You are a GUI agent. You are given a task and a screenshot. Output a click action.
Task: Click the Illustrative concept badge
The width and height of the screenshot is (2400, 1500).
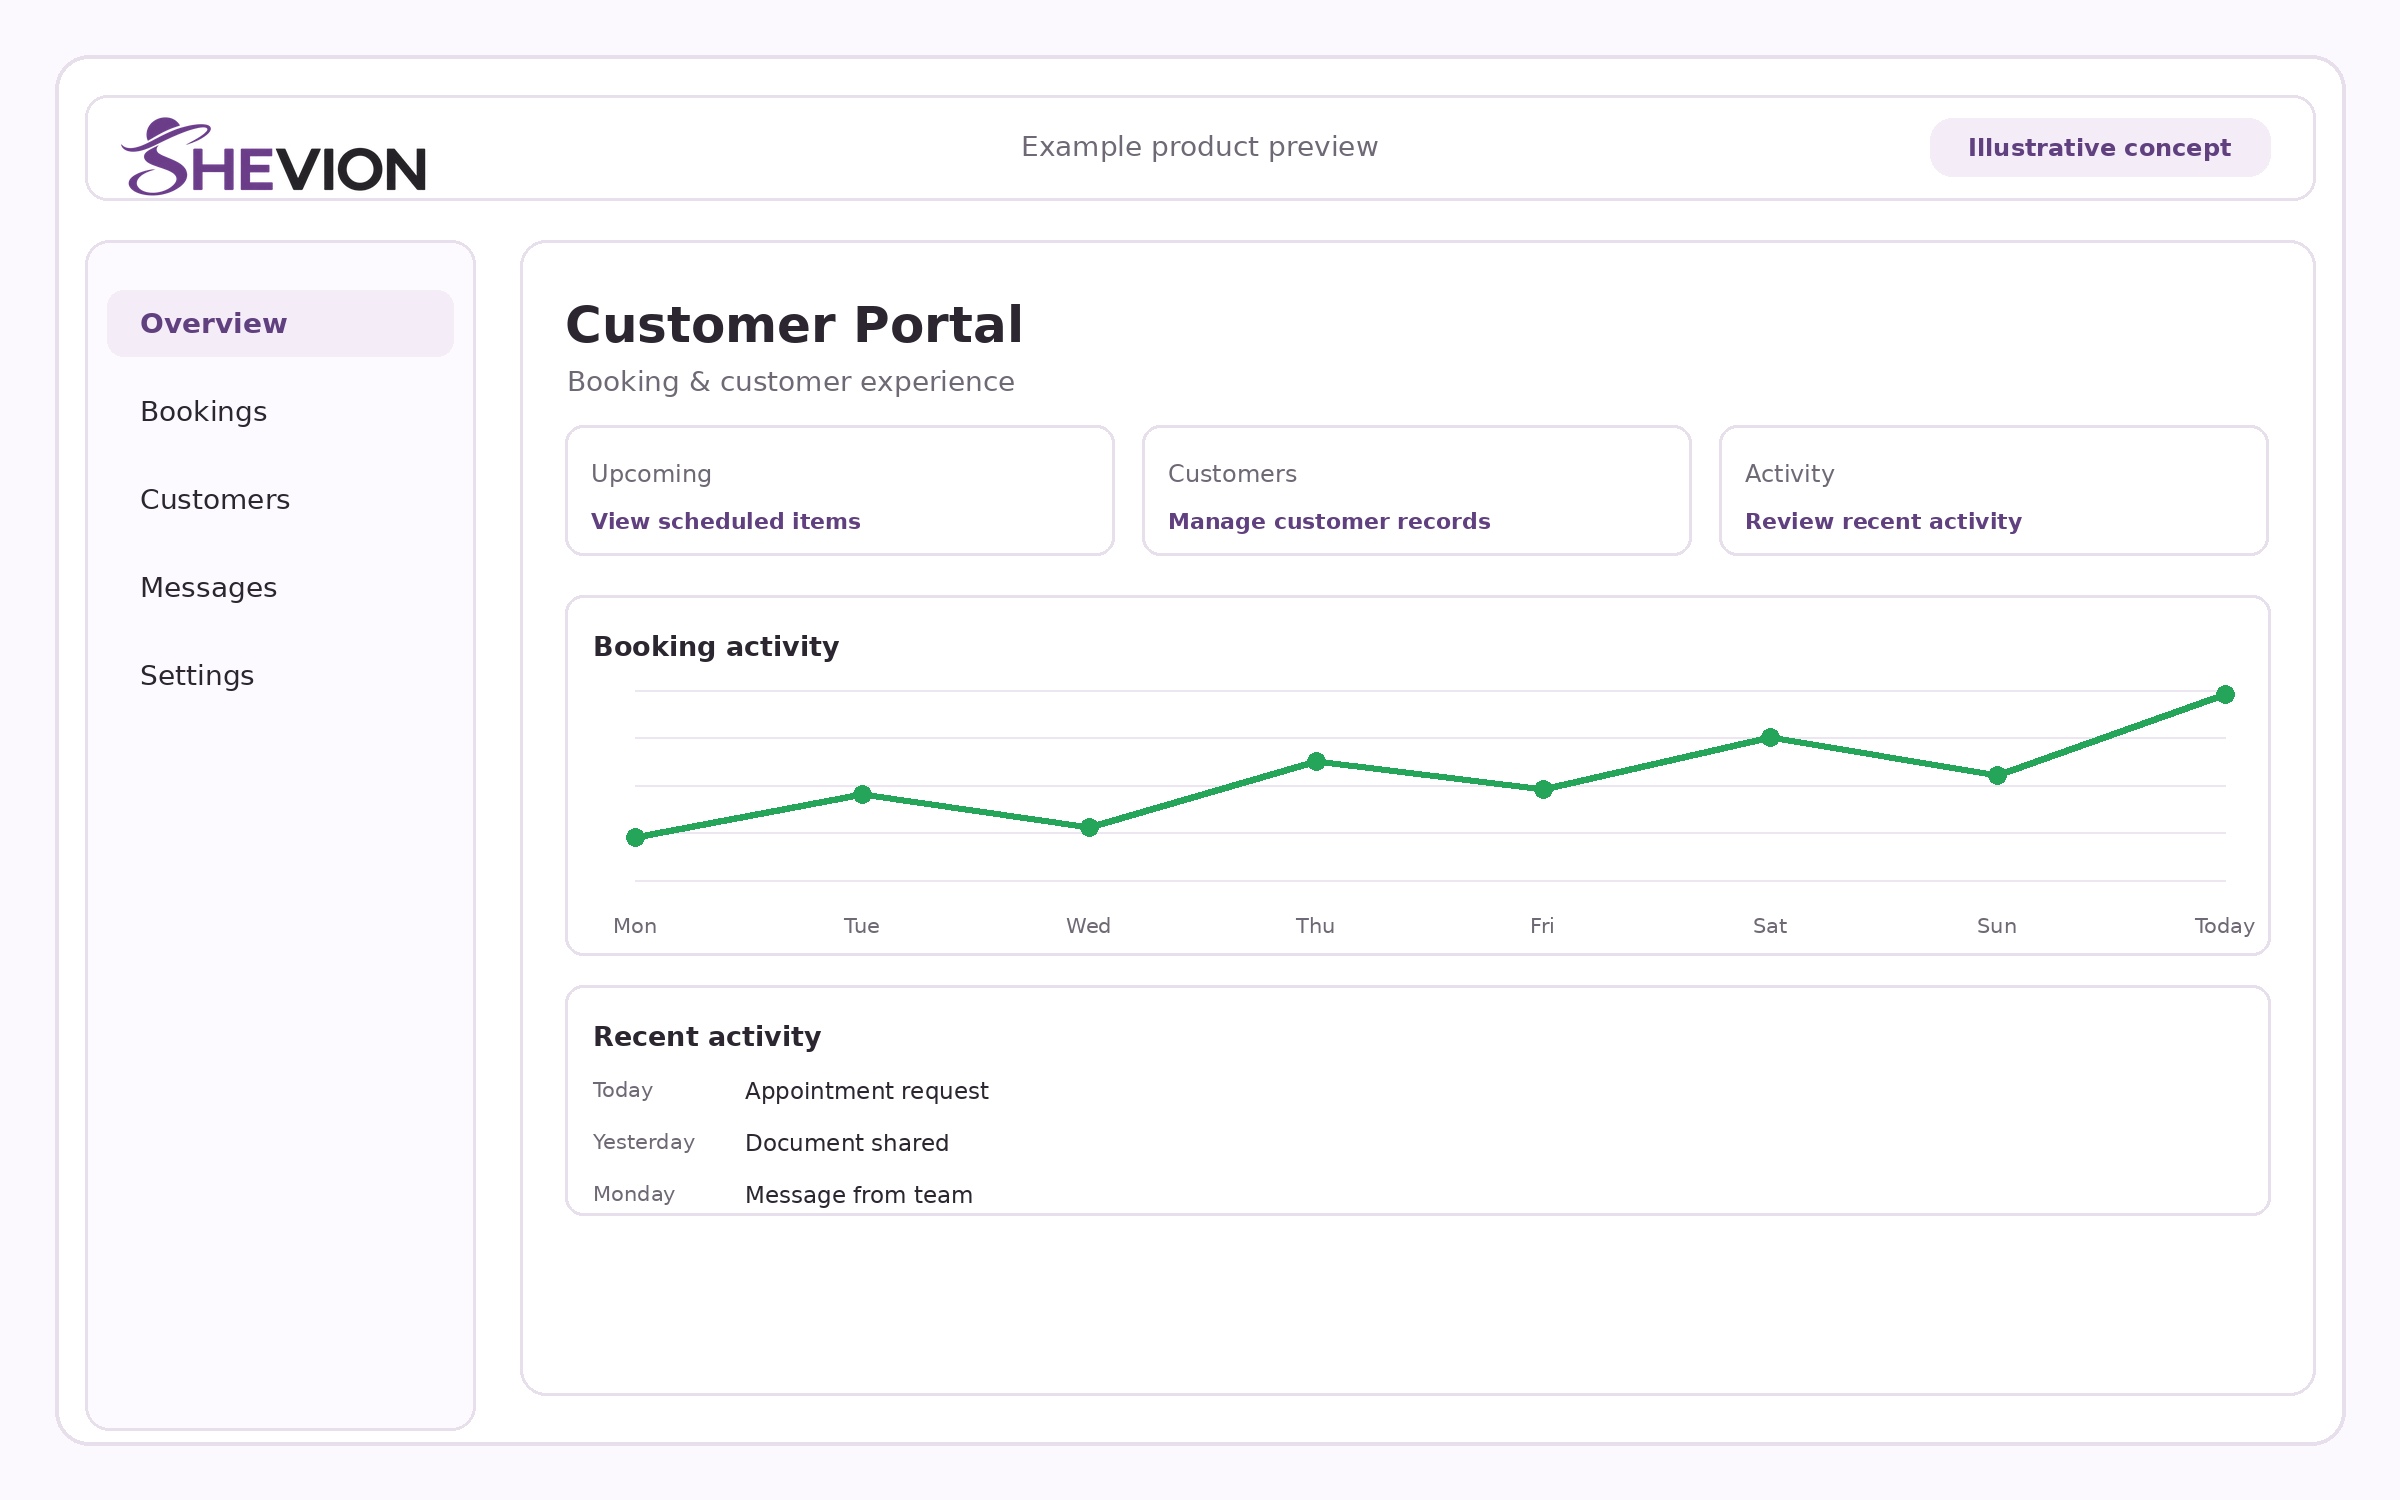click(2099, 147)
